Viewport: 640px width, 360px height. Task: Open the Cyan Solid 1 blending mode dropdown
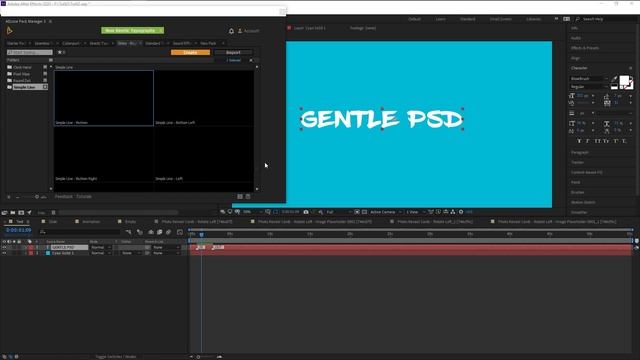(x=101, y=253)
